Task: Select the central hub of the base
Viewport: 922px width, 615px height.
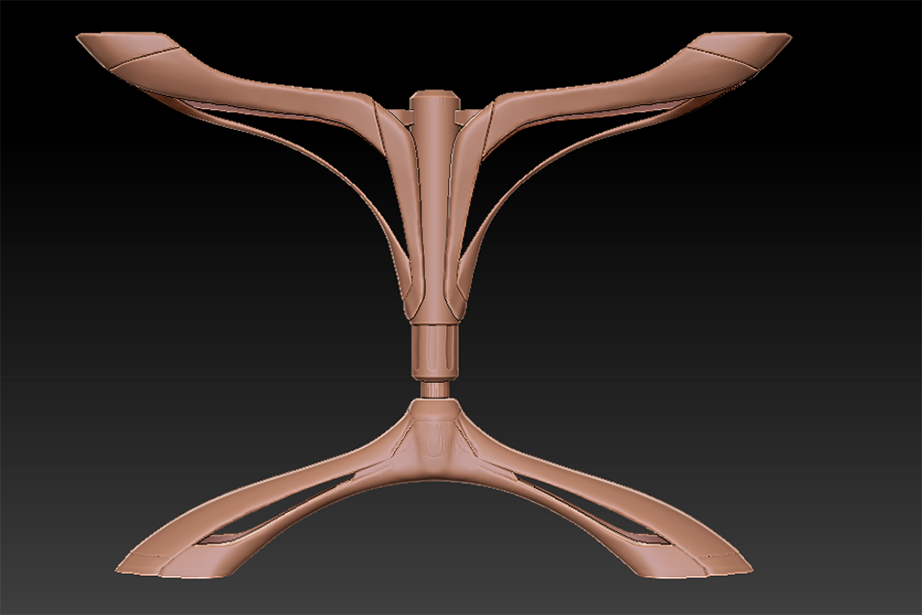Action: 435,440
